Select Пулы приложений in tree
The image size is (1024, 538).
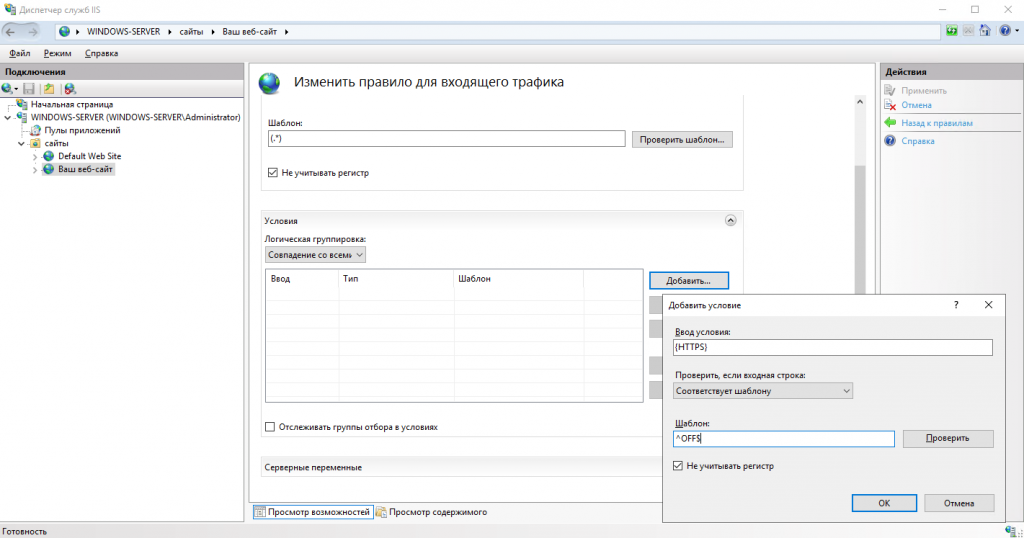click(x=82, y=131)
